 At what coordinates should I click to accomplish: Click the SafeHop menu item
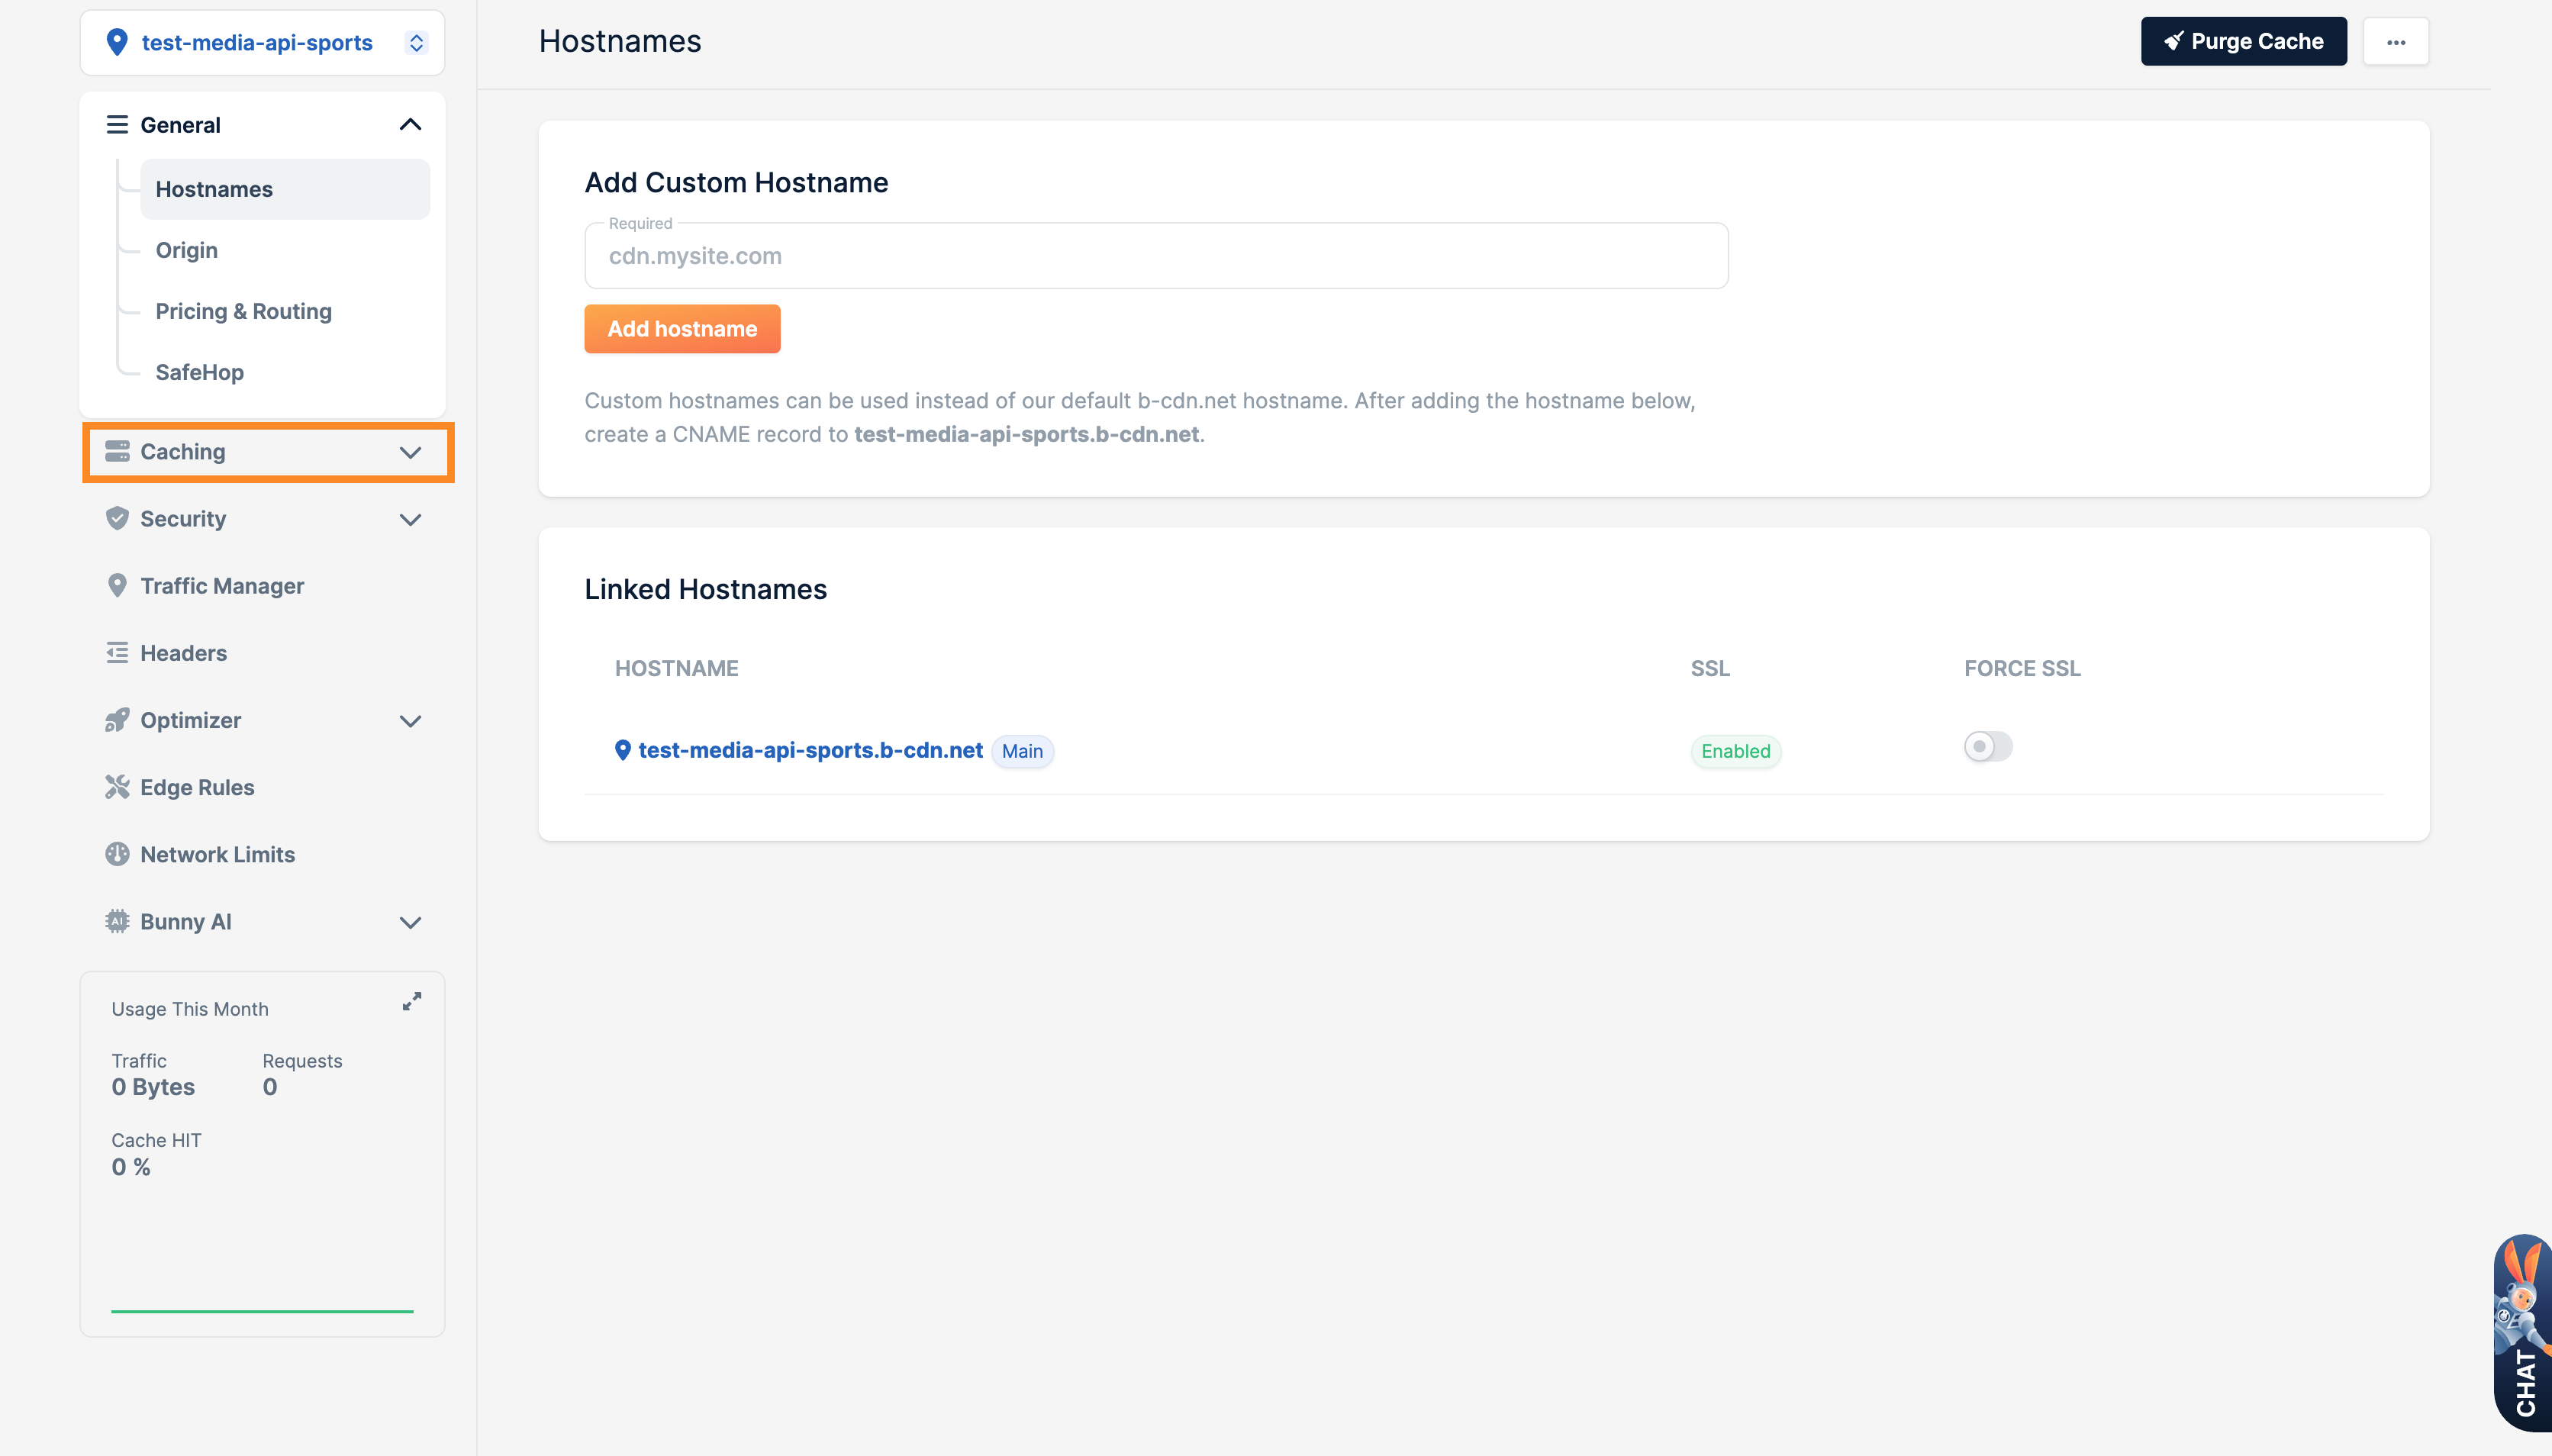click(198, 372)
